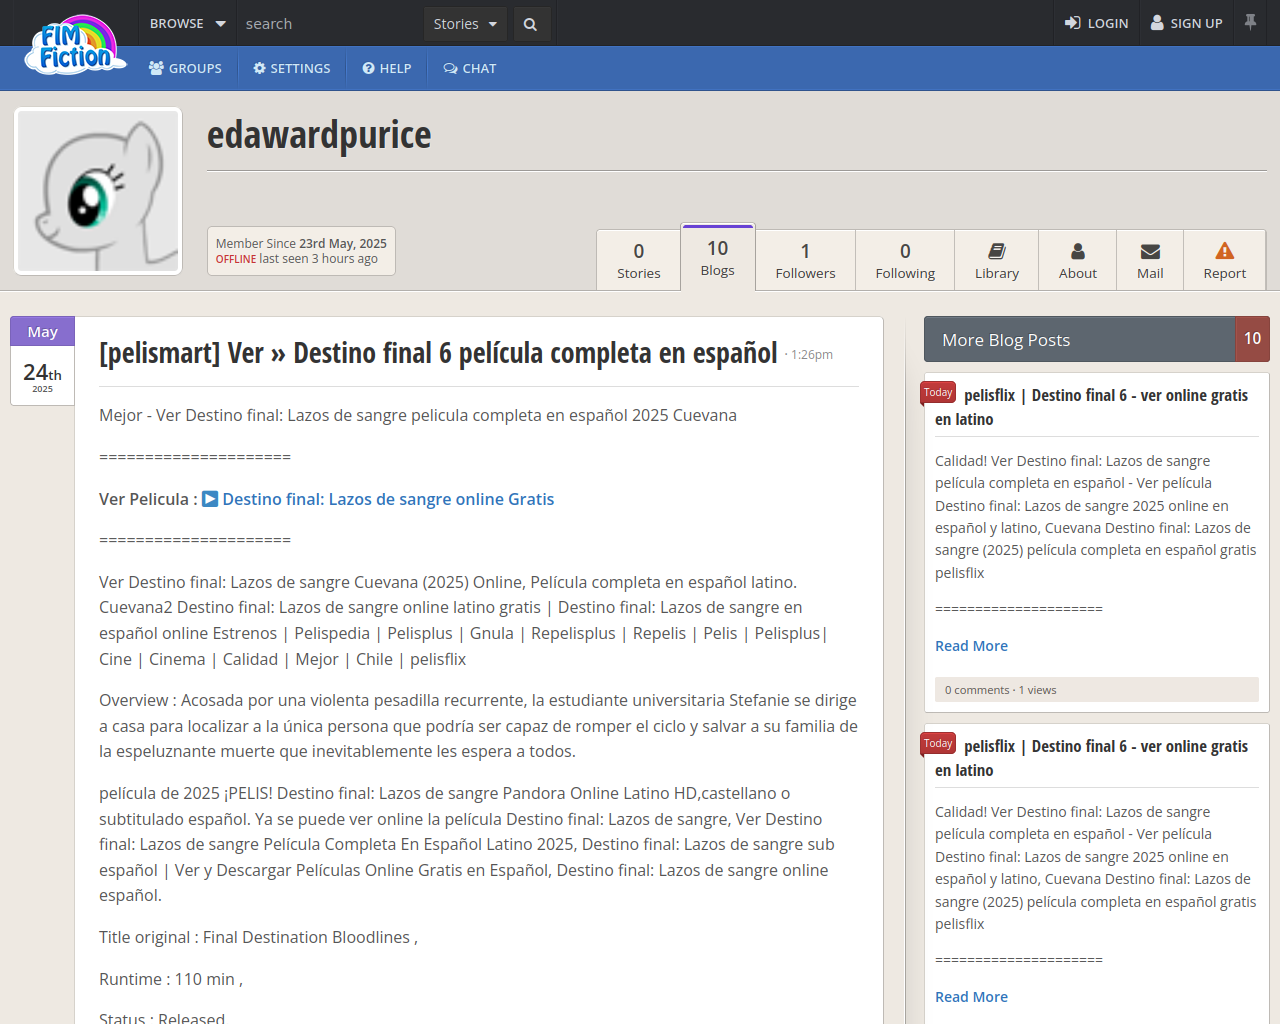The width and height of the screenshot is (1280, 1024).
Task: Click the edawardpurice username heading
Action: tap(319, 135)
